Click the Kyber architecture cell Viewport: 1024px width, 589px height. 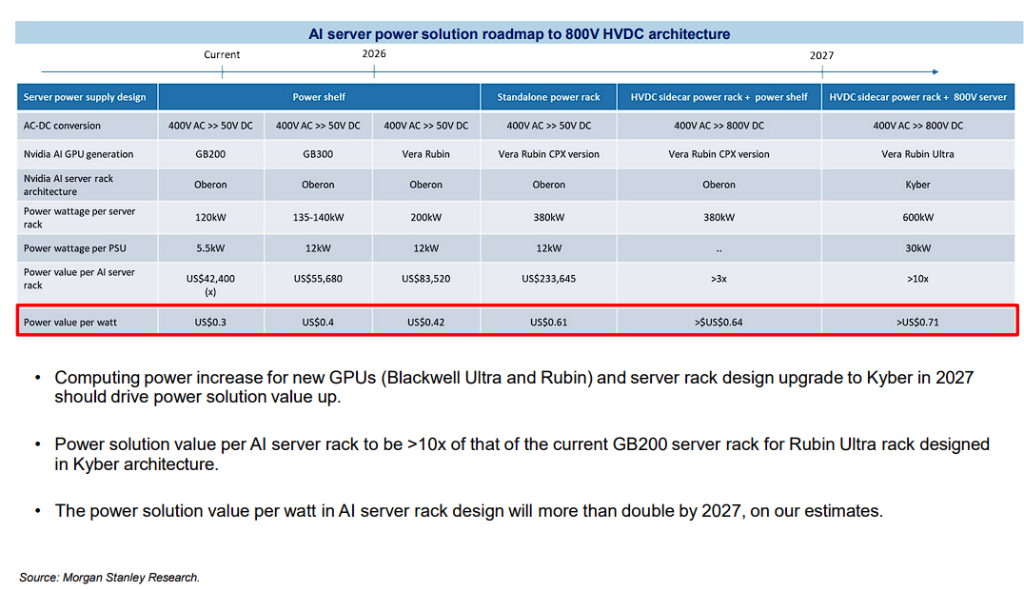[x=917, y=185]
